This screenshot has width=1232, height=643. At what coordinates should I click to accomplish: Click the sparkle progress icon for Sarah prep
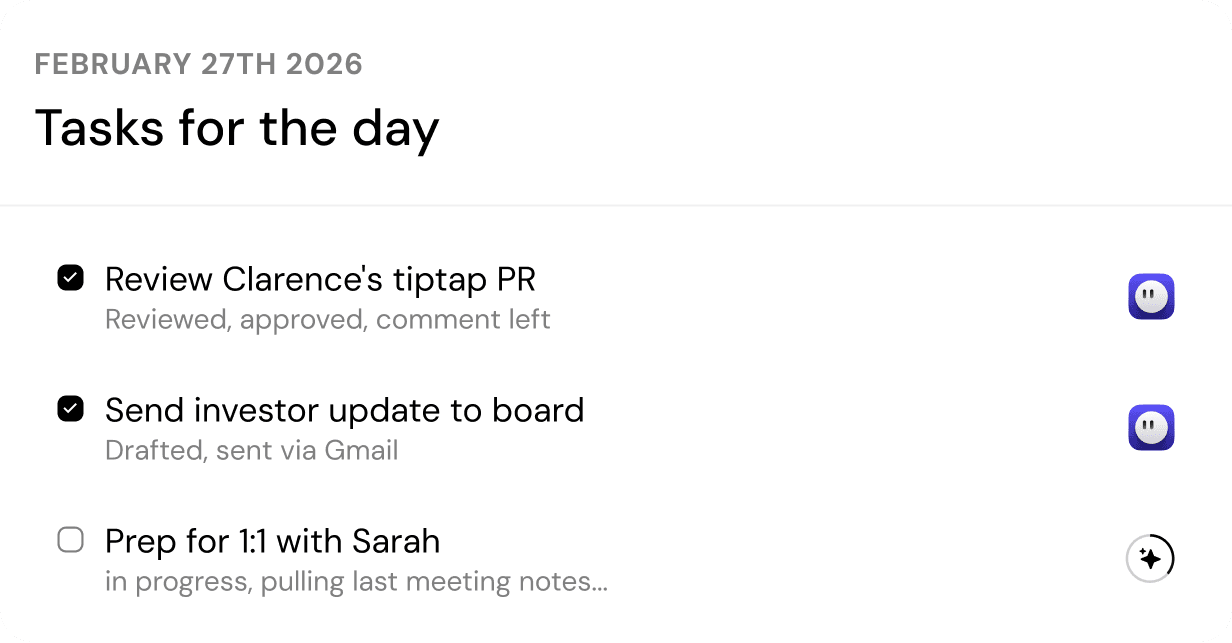1150,558
